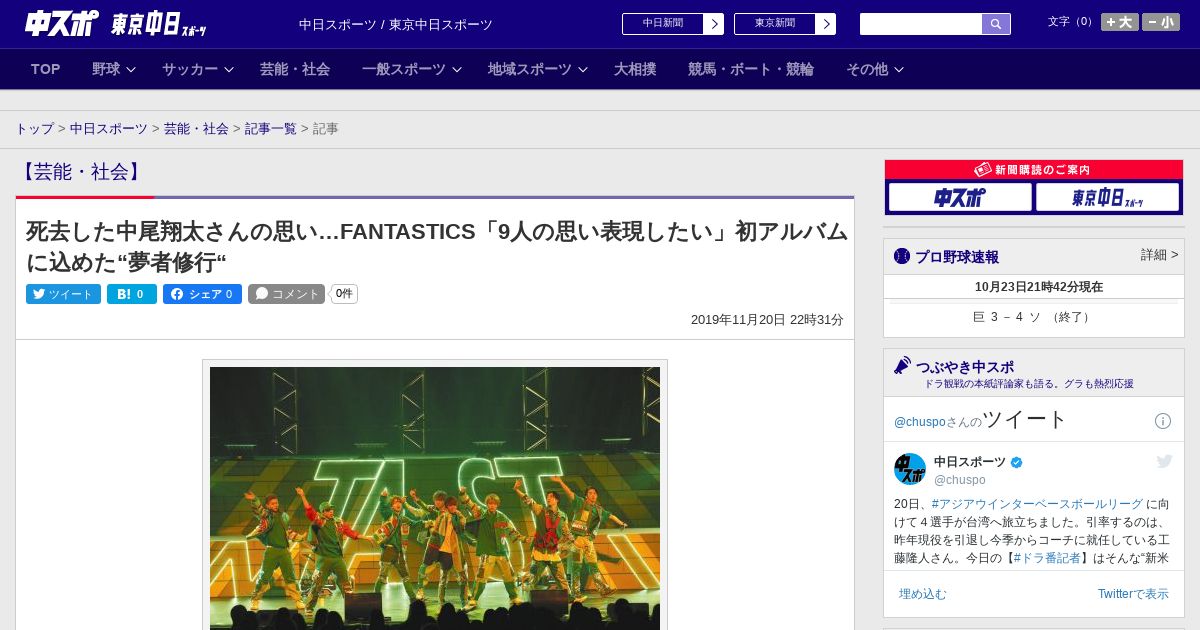
Task: Open the 芸能・社会 menu item
Action: (x=295, y=69)
